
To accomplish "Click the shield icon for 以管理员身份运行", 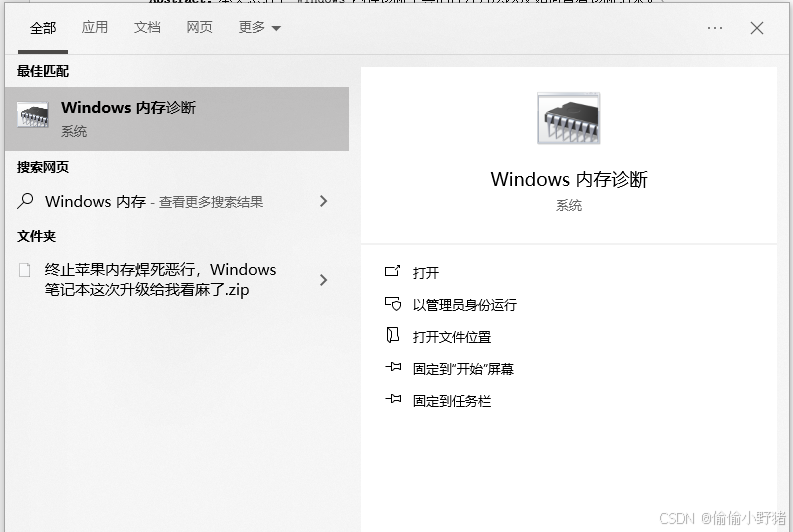I will 392,303.
